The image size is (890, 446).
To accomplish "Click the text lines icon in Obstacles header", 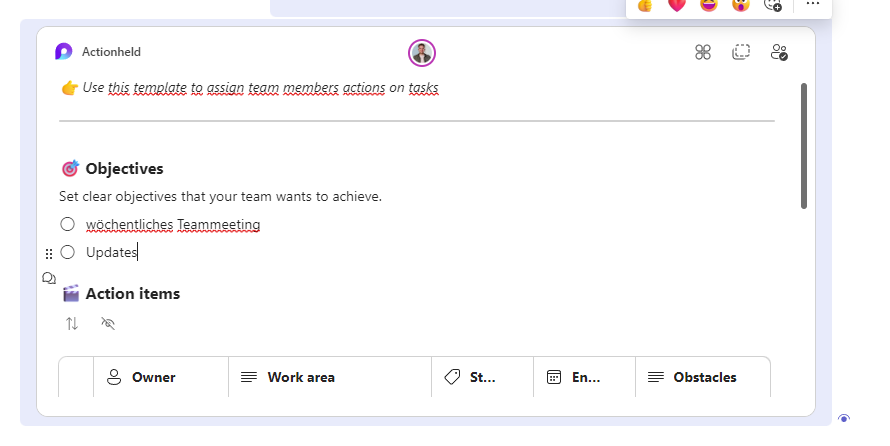I will tap(656, 377).
